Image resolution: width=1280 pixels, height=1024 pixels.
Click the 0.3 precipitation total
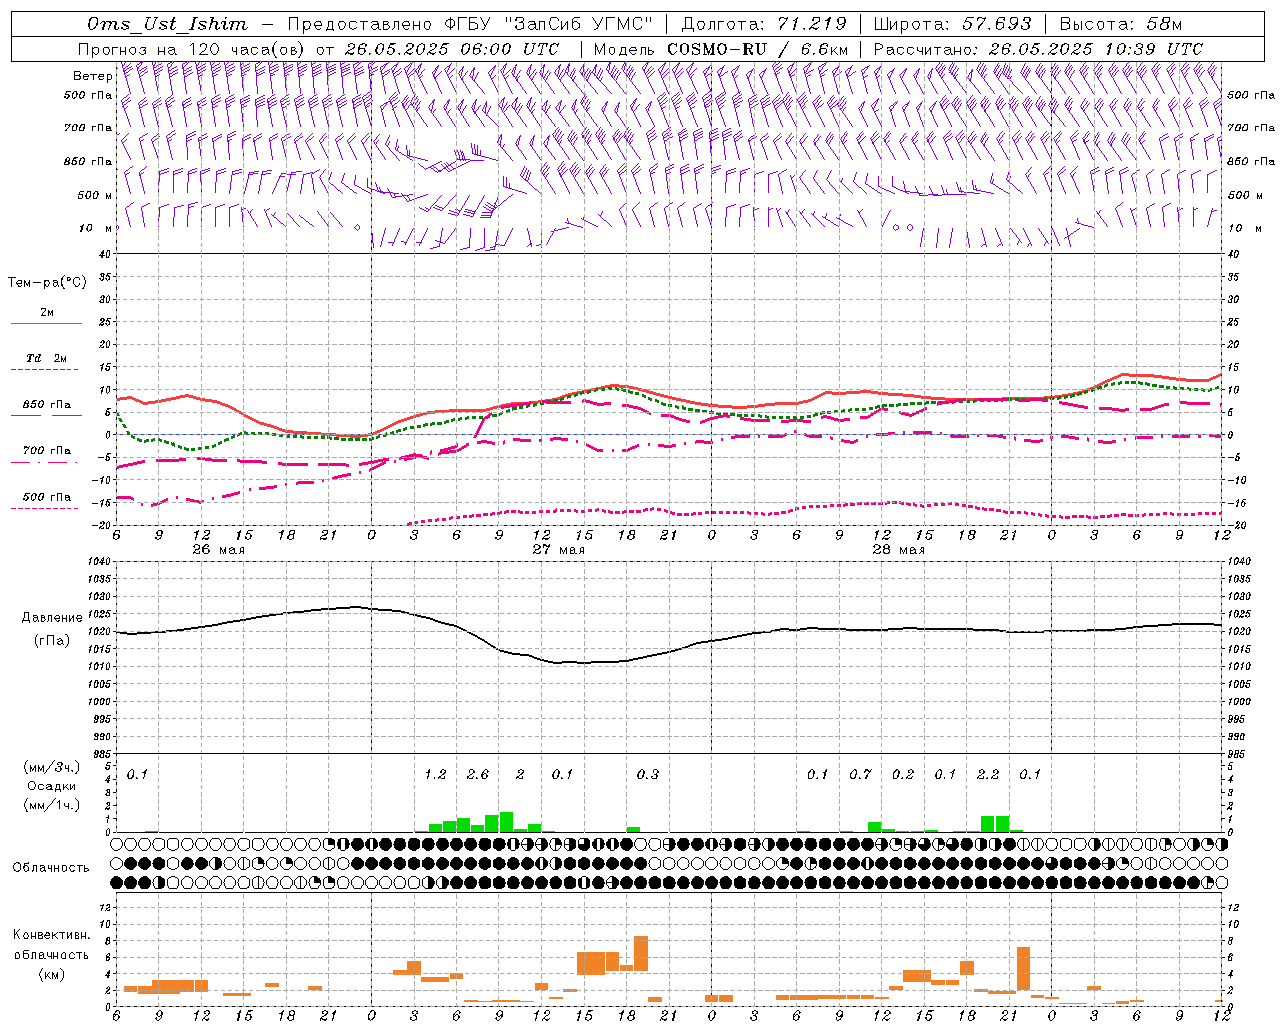click(x=648, y=774)
